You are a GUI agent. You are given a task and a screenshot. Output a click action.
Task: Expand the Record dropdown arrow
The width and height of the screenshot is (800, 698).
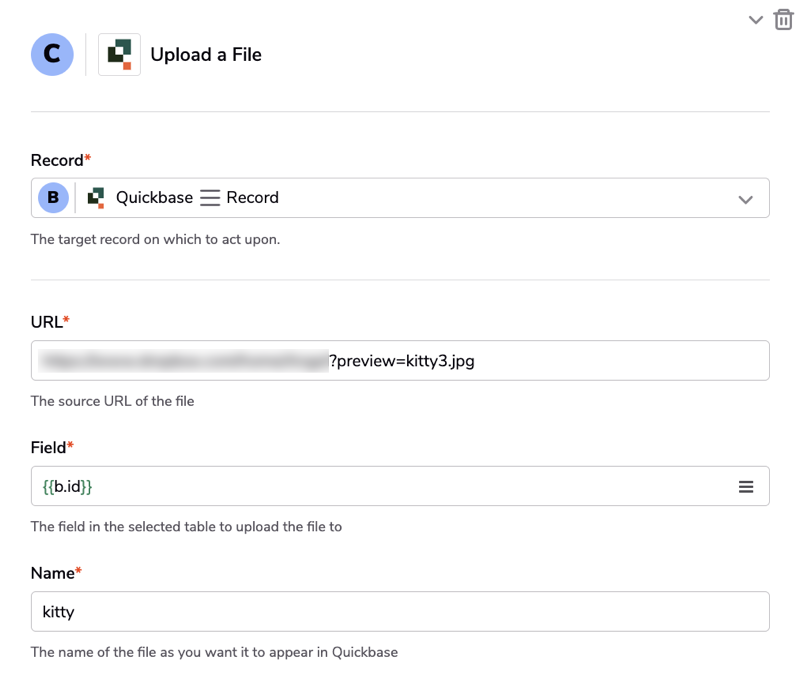click(x=745, y=199)
